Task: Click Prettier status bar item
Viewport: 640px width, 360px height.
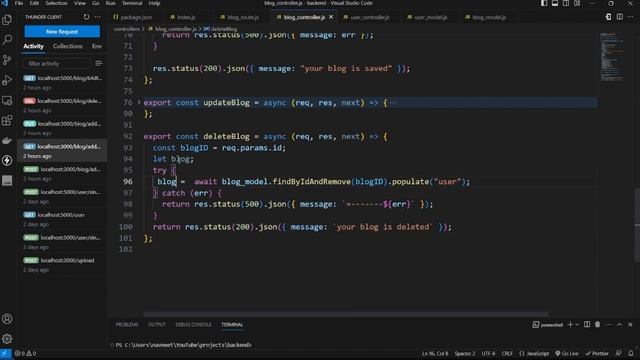Action: [597, 353]
